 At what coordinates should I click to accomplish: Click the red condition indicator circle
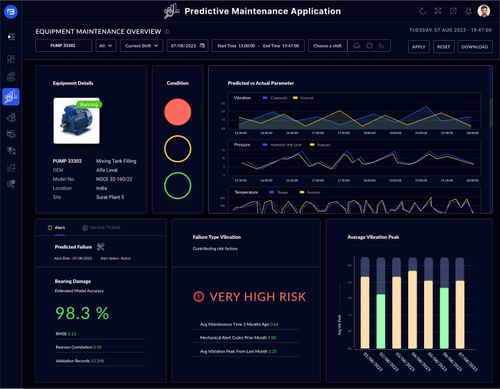[x=178, y=112]
